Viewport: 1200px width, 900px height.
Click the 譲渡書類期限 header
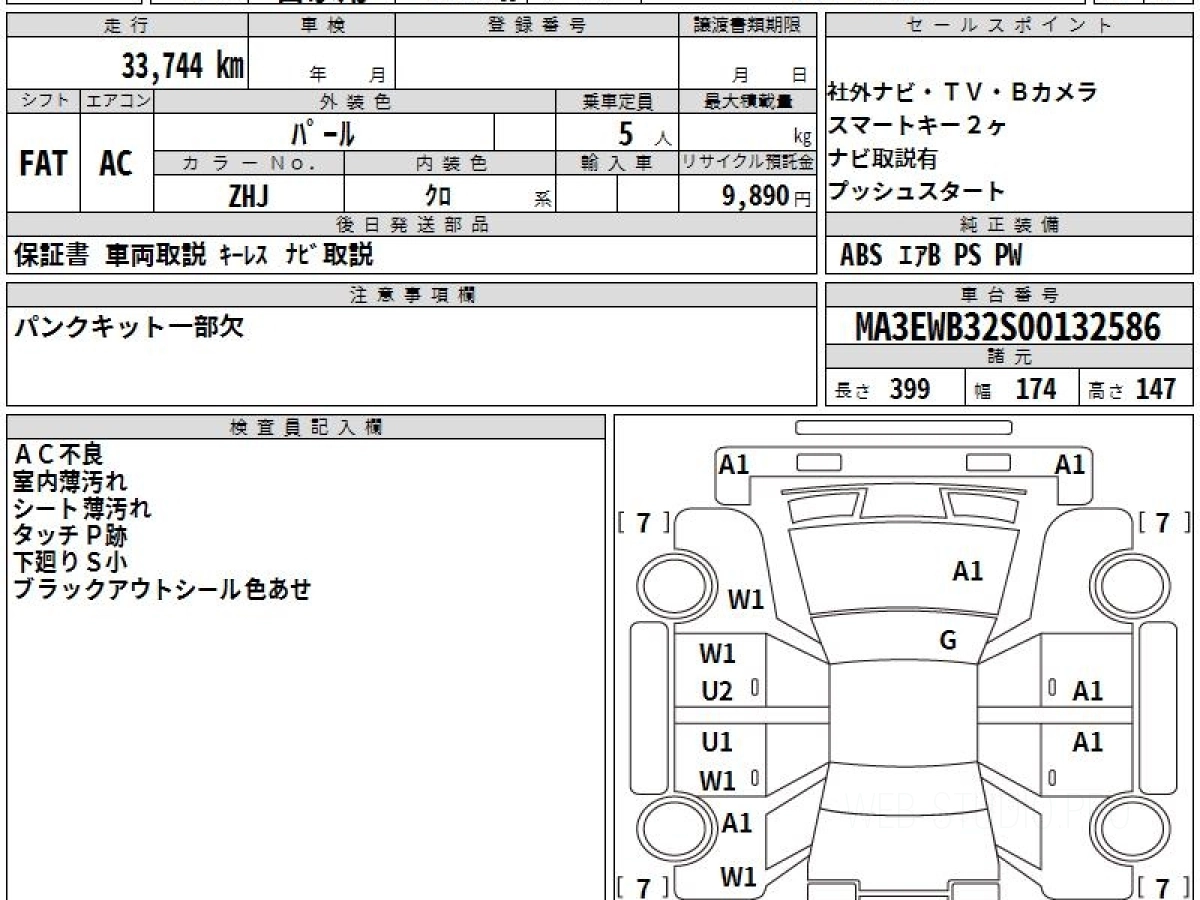[748, 26]
